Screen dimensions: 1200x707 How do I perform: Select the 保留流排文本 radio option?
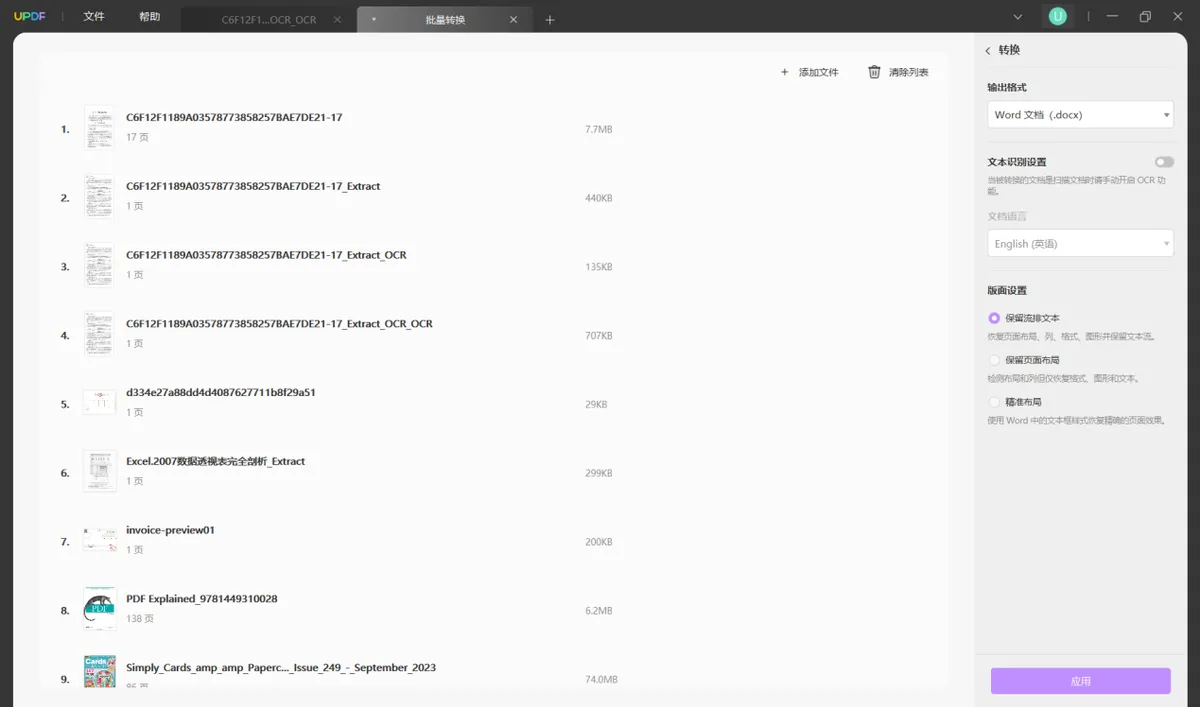(x=994, y=318)
